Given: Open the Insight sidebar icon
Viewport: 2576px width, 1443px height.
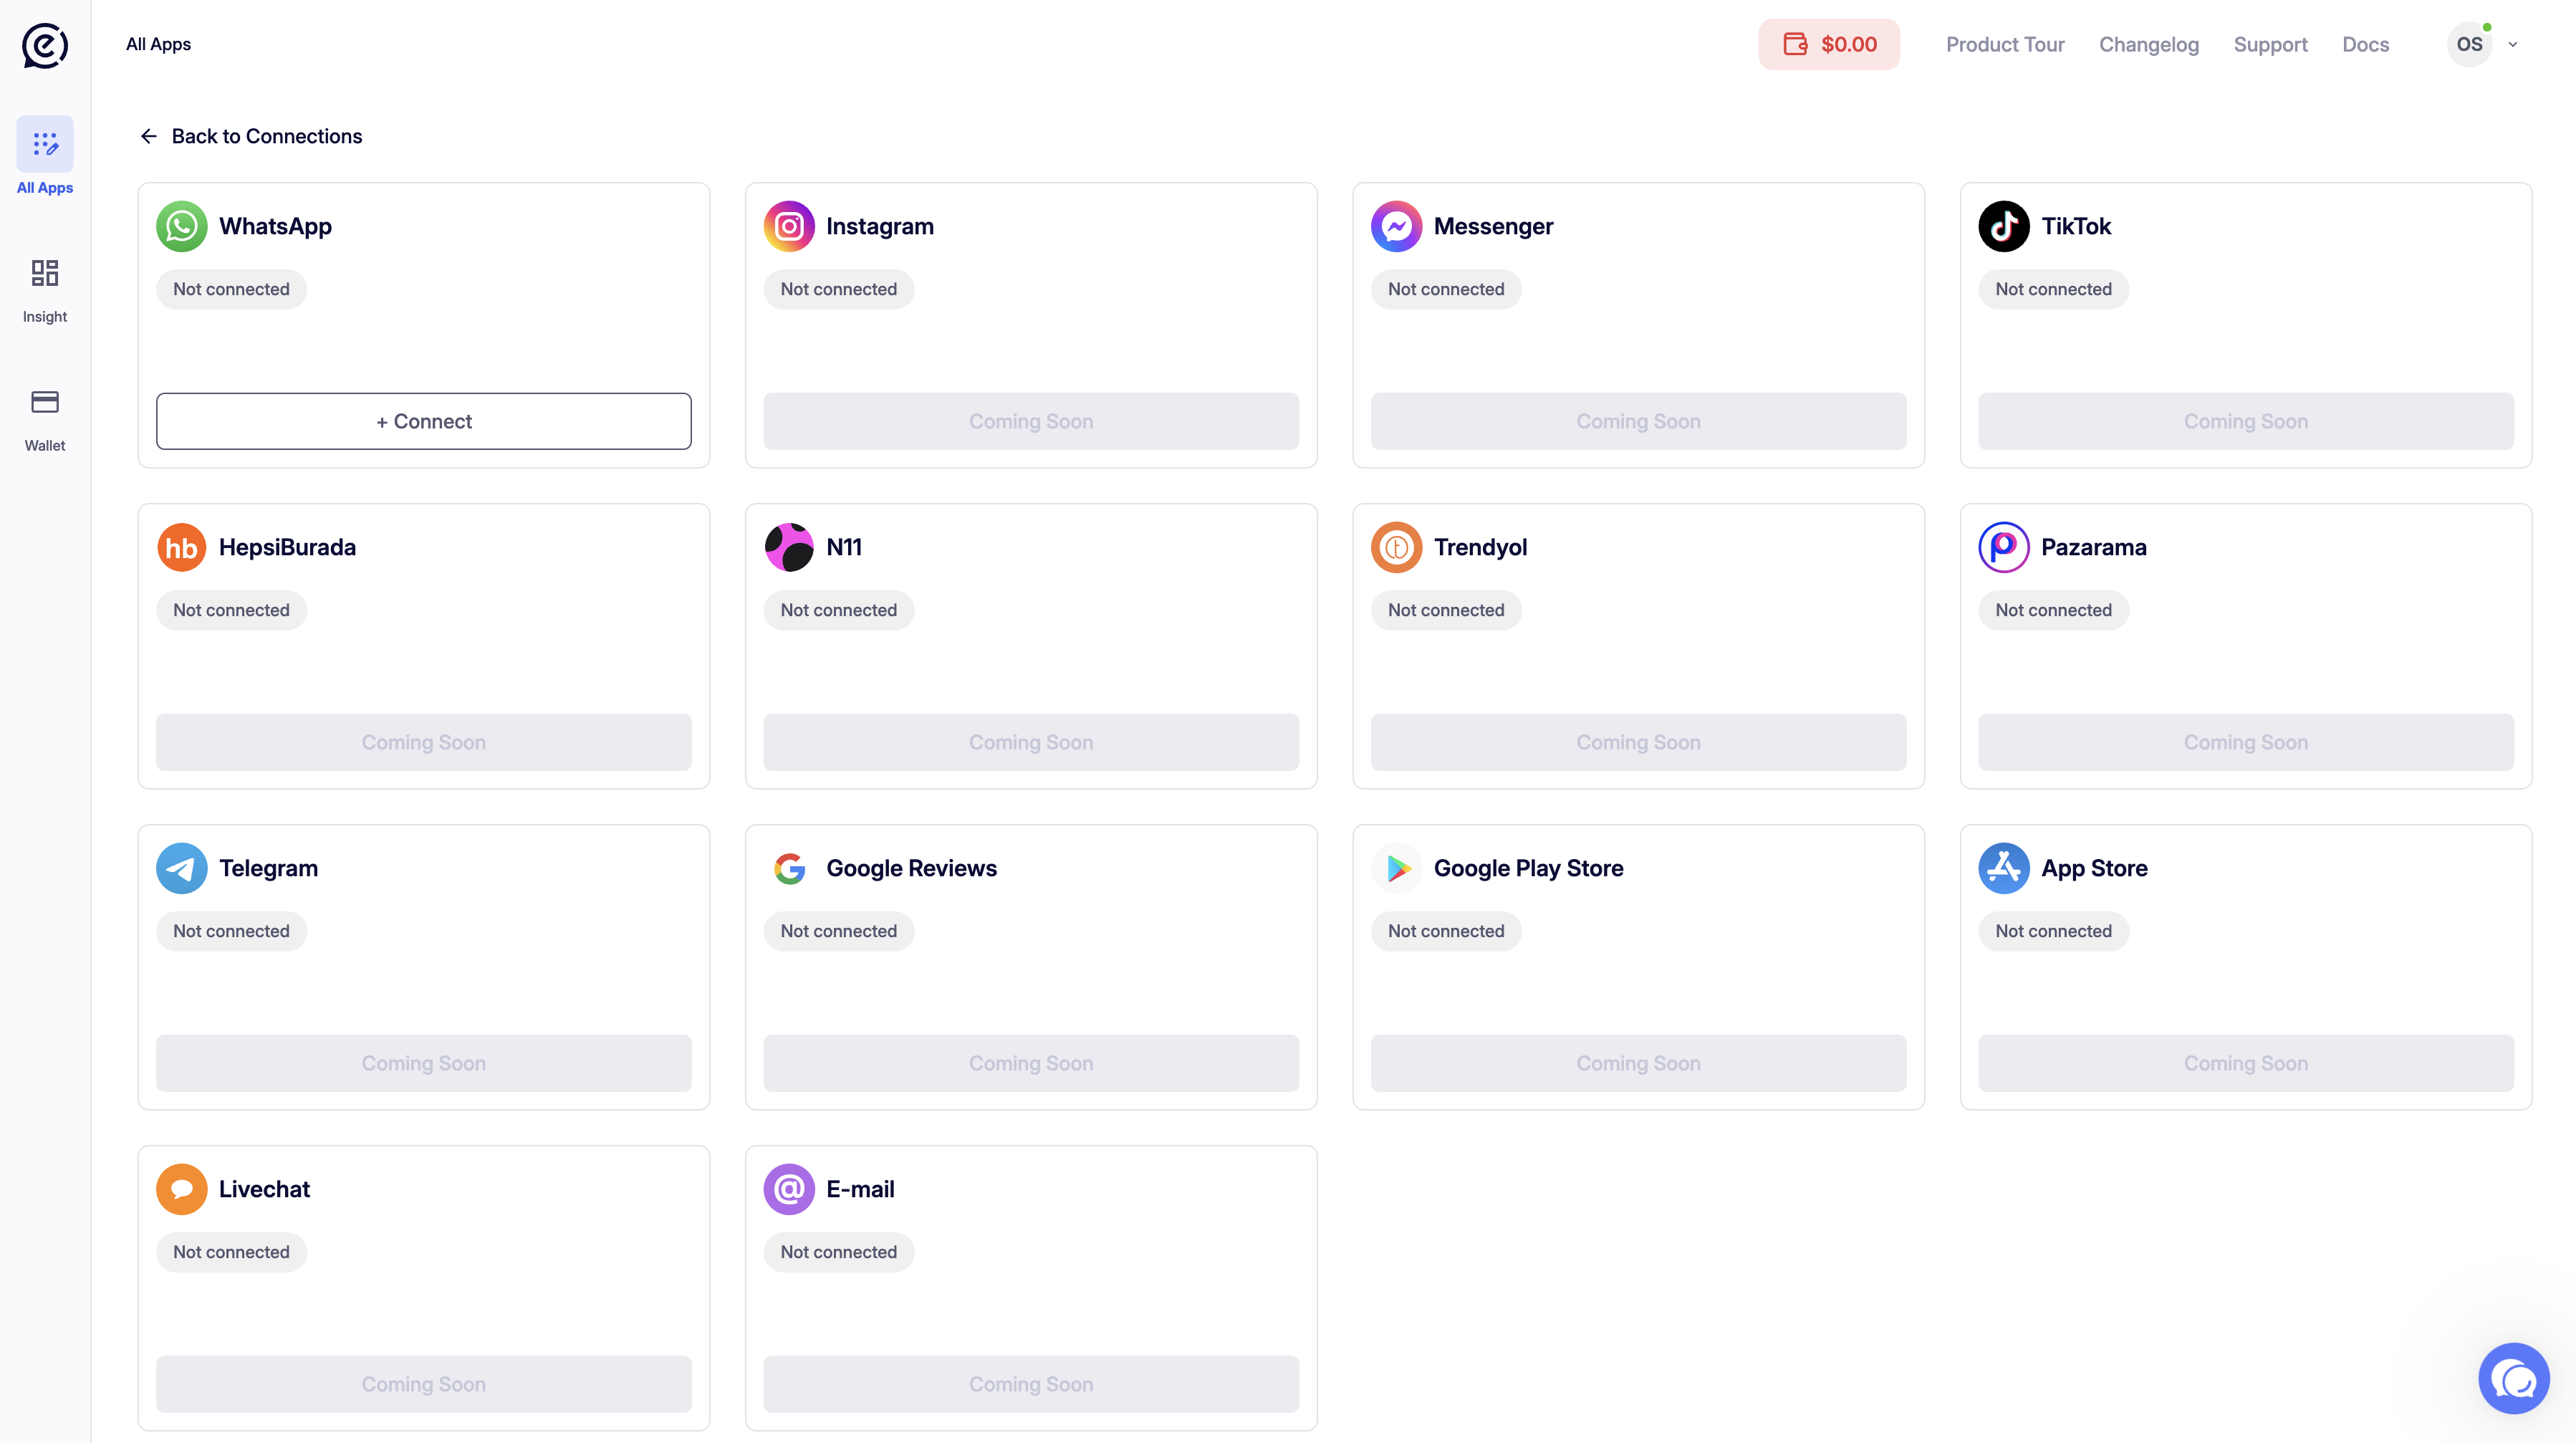Looking at the screenshot, I should tap(45, 273).
